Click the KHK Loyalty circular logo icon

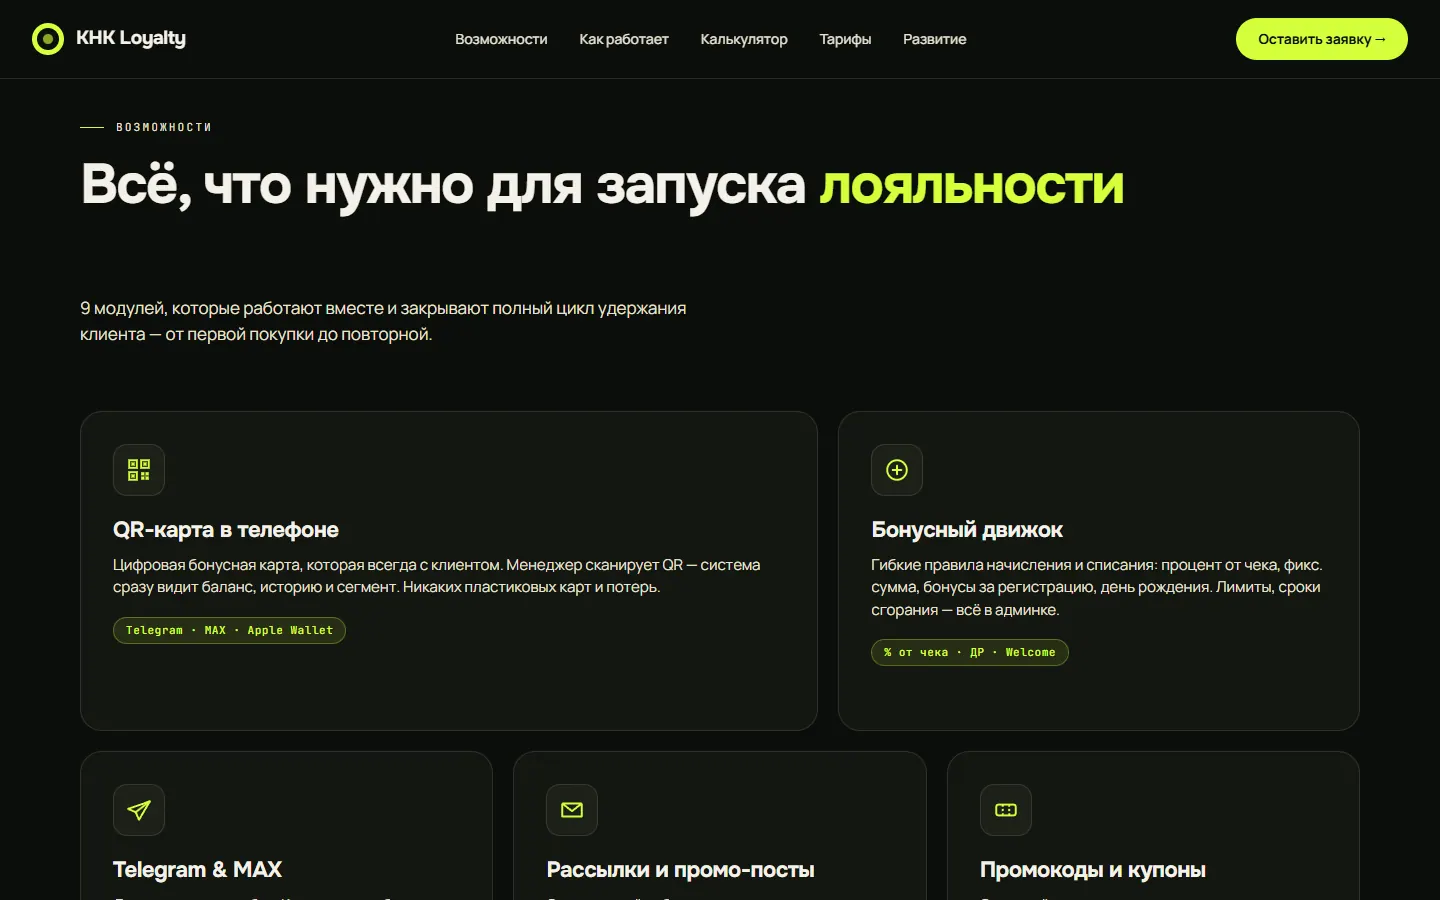pos(48,39)
